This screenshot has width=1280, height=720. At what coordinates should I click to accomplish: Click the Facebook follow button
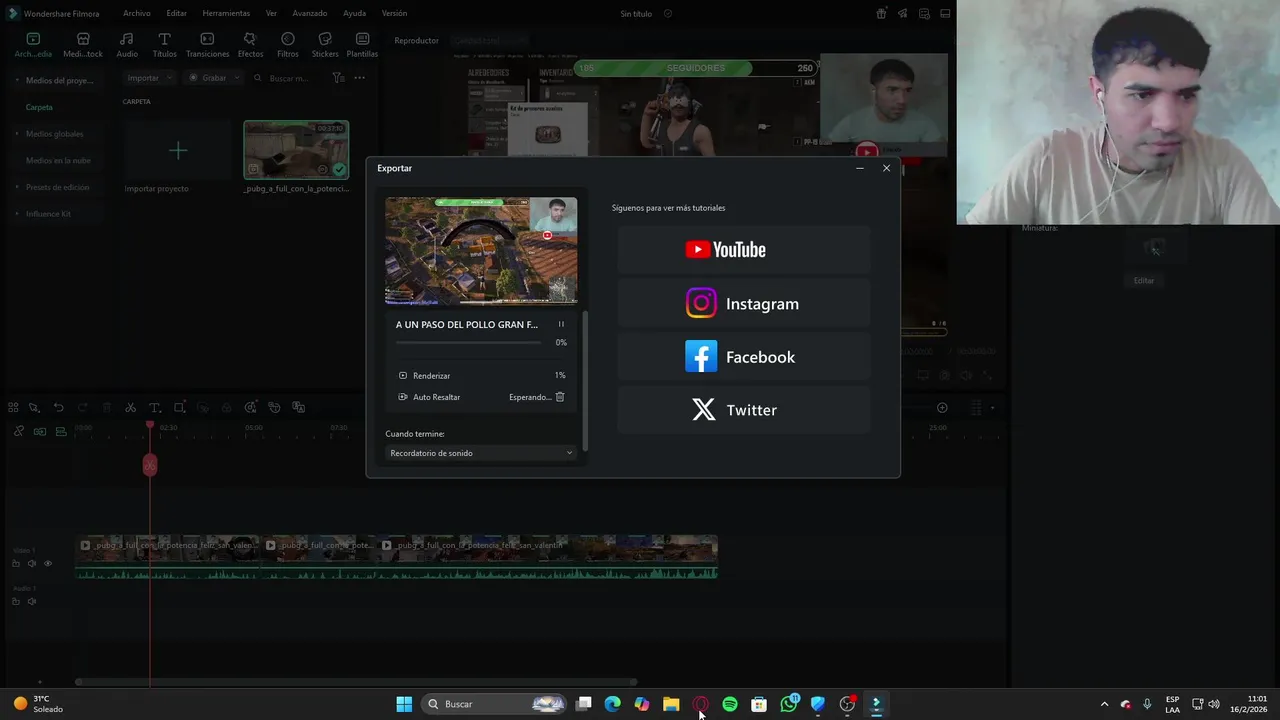pyautogui.click(x=744, y=356)
